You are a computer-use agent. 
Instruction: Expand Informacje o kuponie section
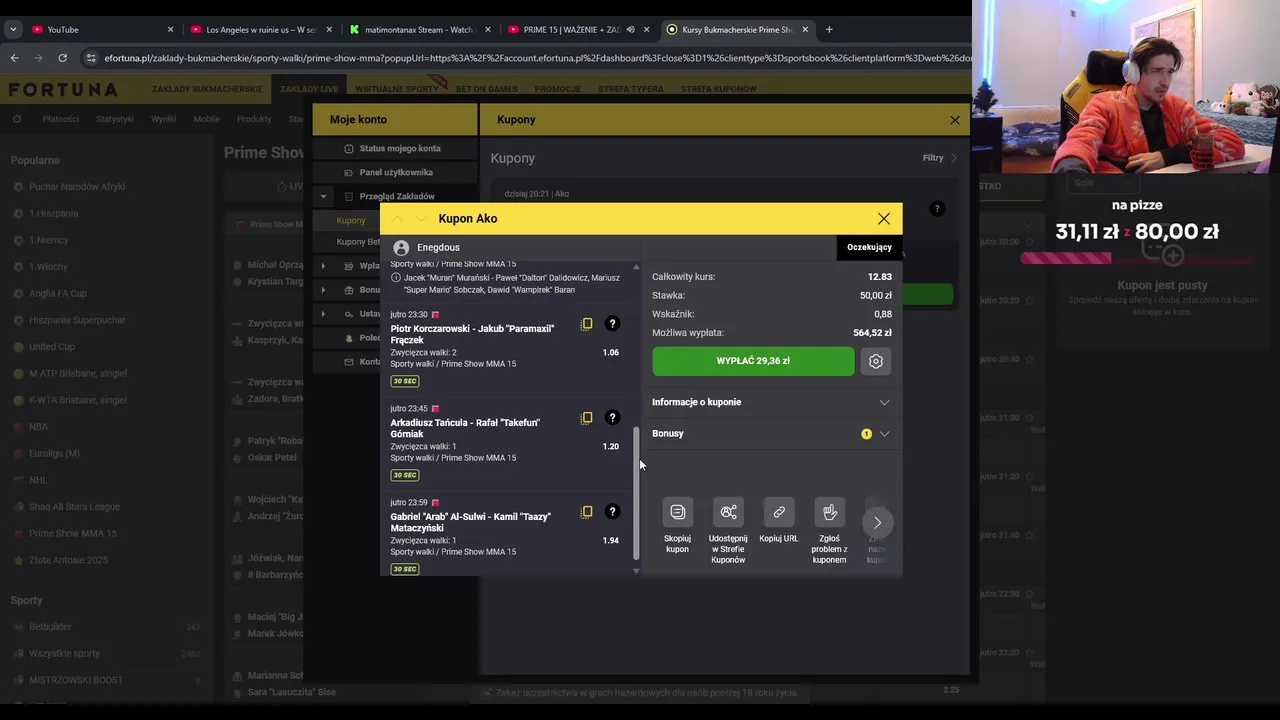771,402
